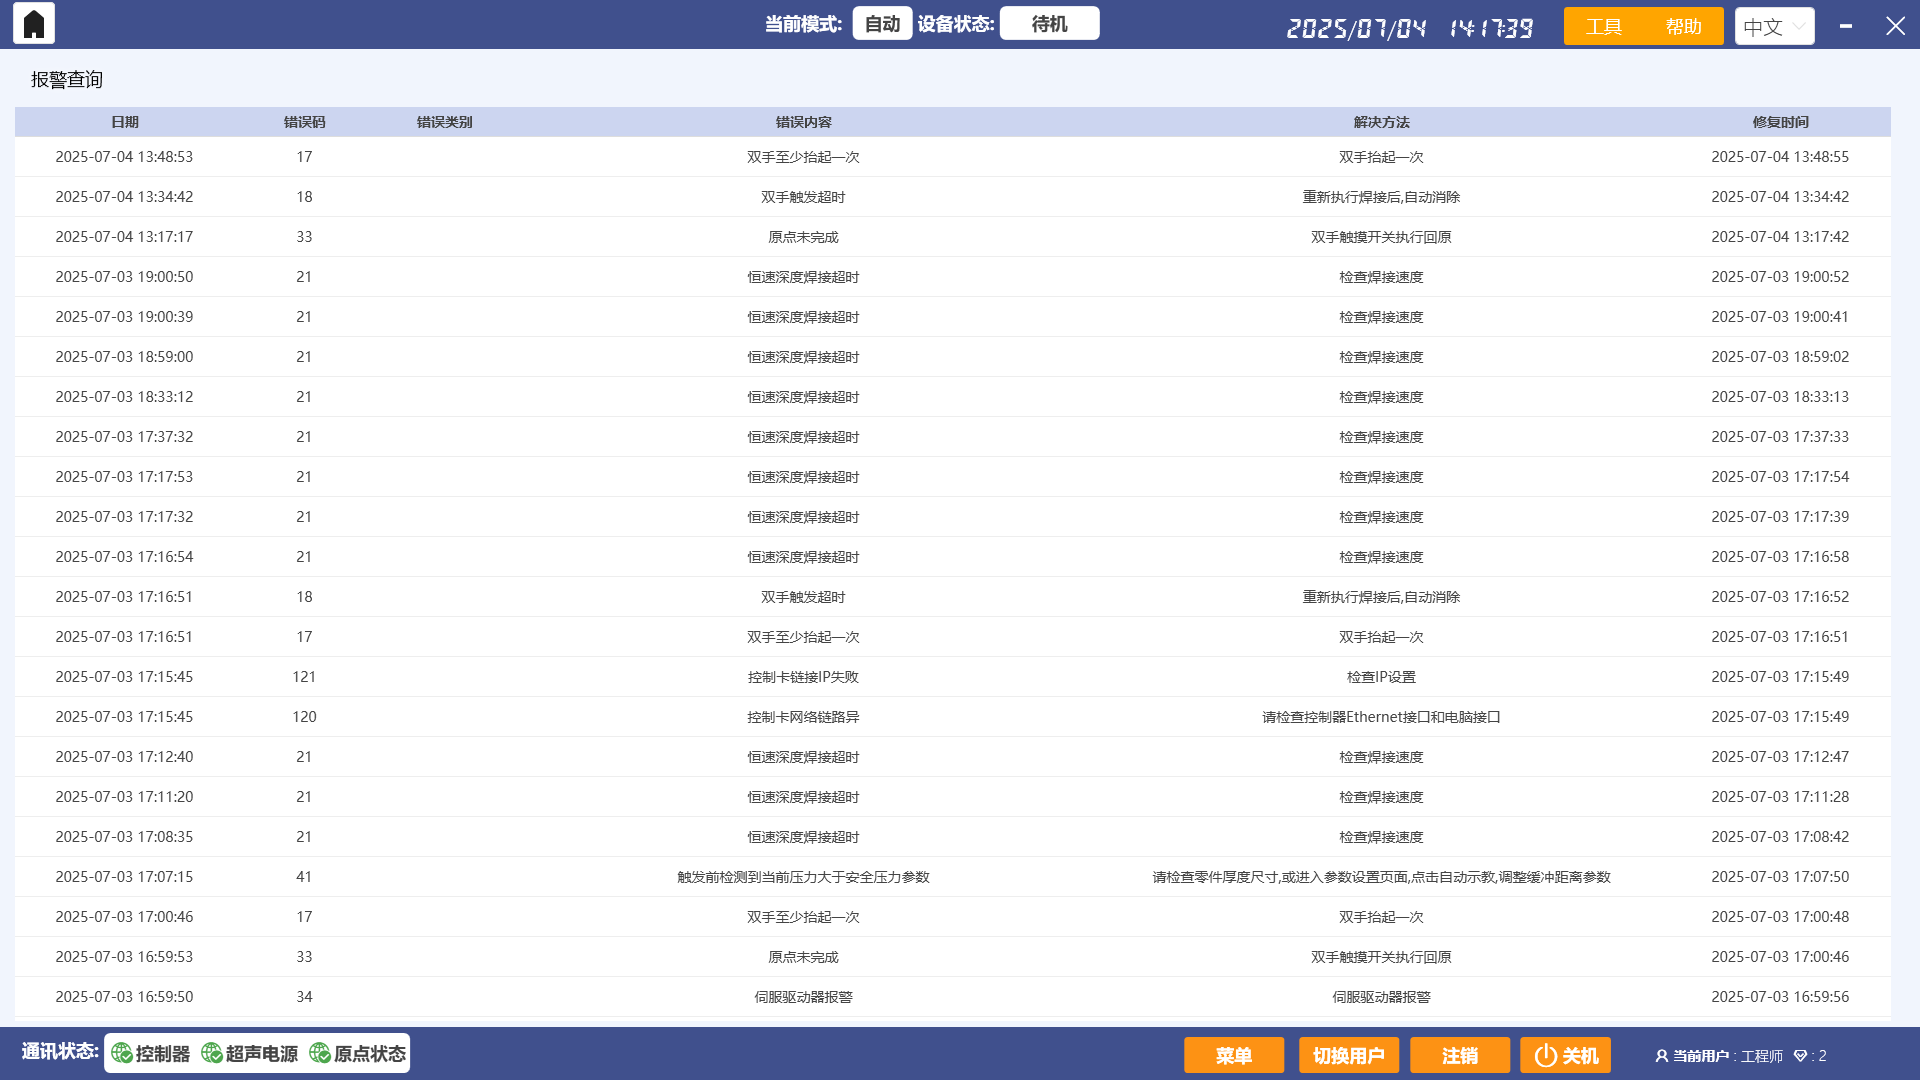This screenshot has height=1080, width=1920.
Task: Go to the home screen icon
Action: click(x=34, y=24)
